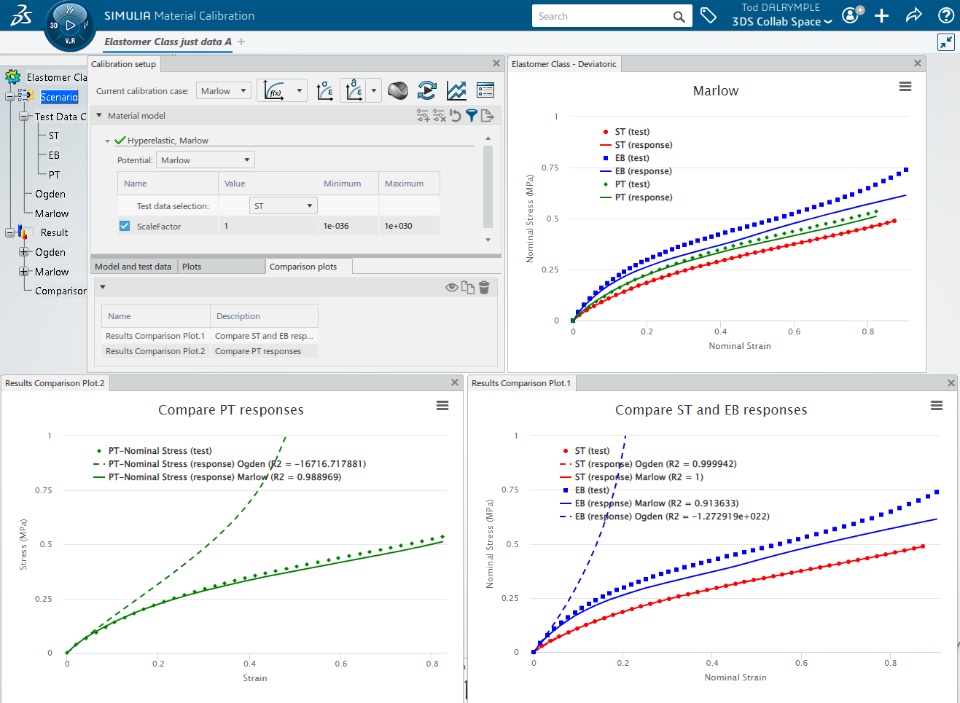The image size is (960, 703).
Task: Click the gray material sphere icon
Action: pos(398,91)
